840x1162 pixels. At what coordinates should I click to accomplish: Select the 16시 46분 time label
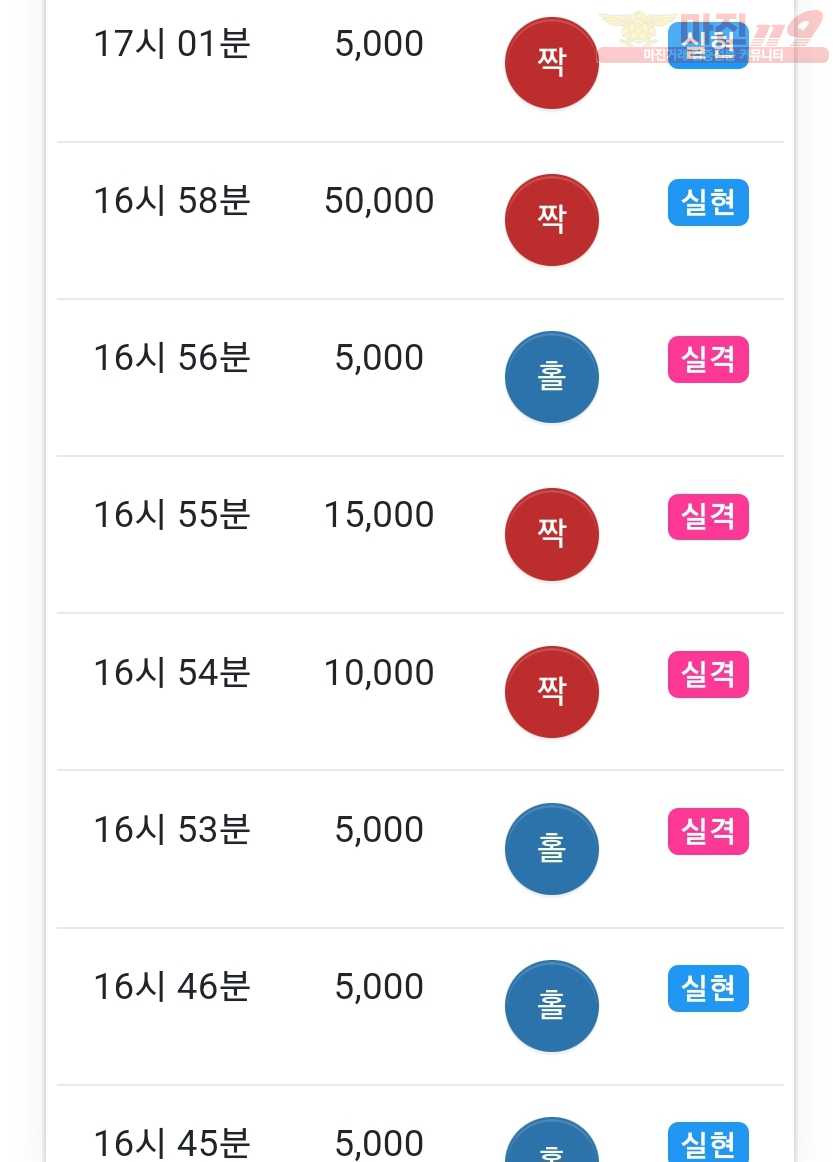point(172,986)
